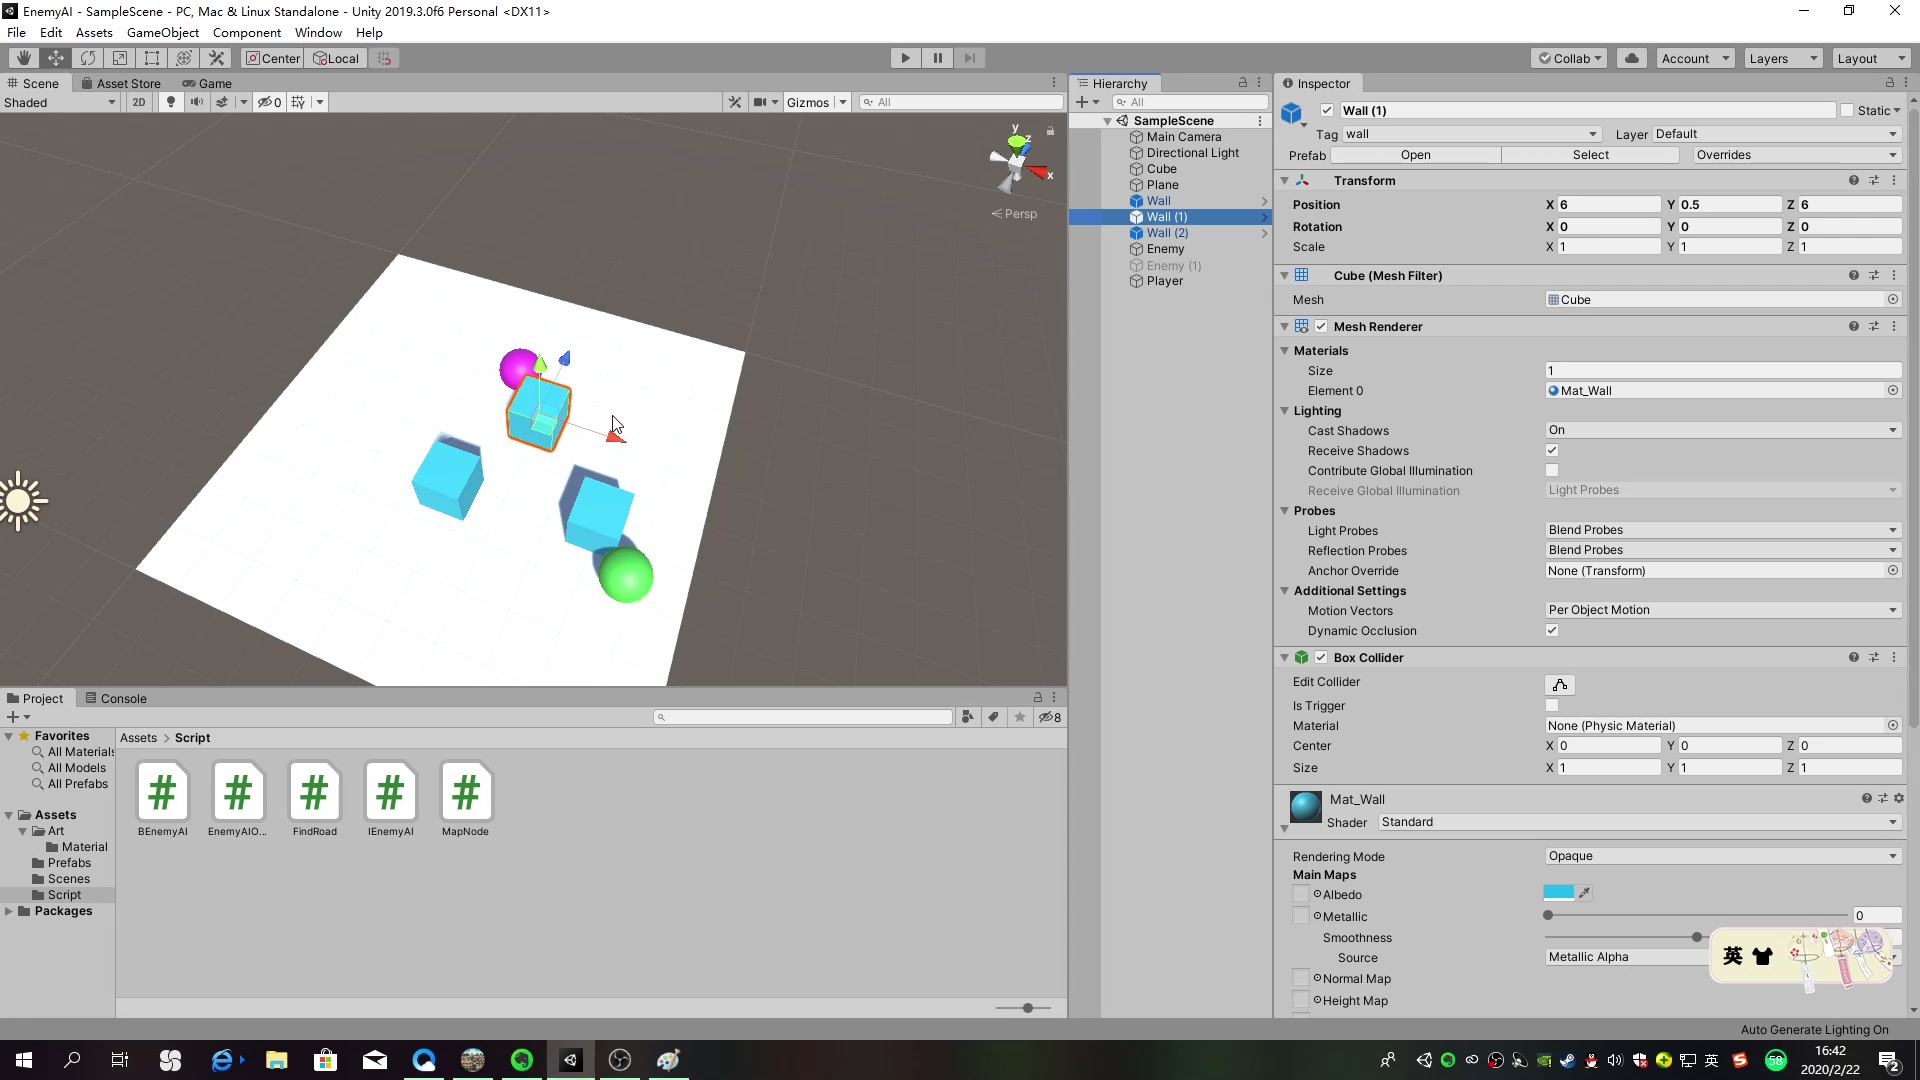Enable the Is Trigger checkbox
The image size is (1920, 1080).
coord(1552,706)
